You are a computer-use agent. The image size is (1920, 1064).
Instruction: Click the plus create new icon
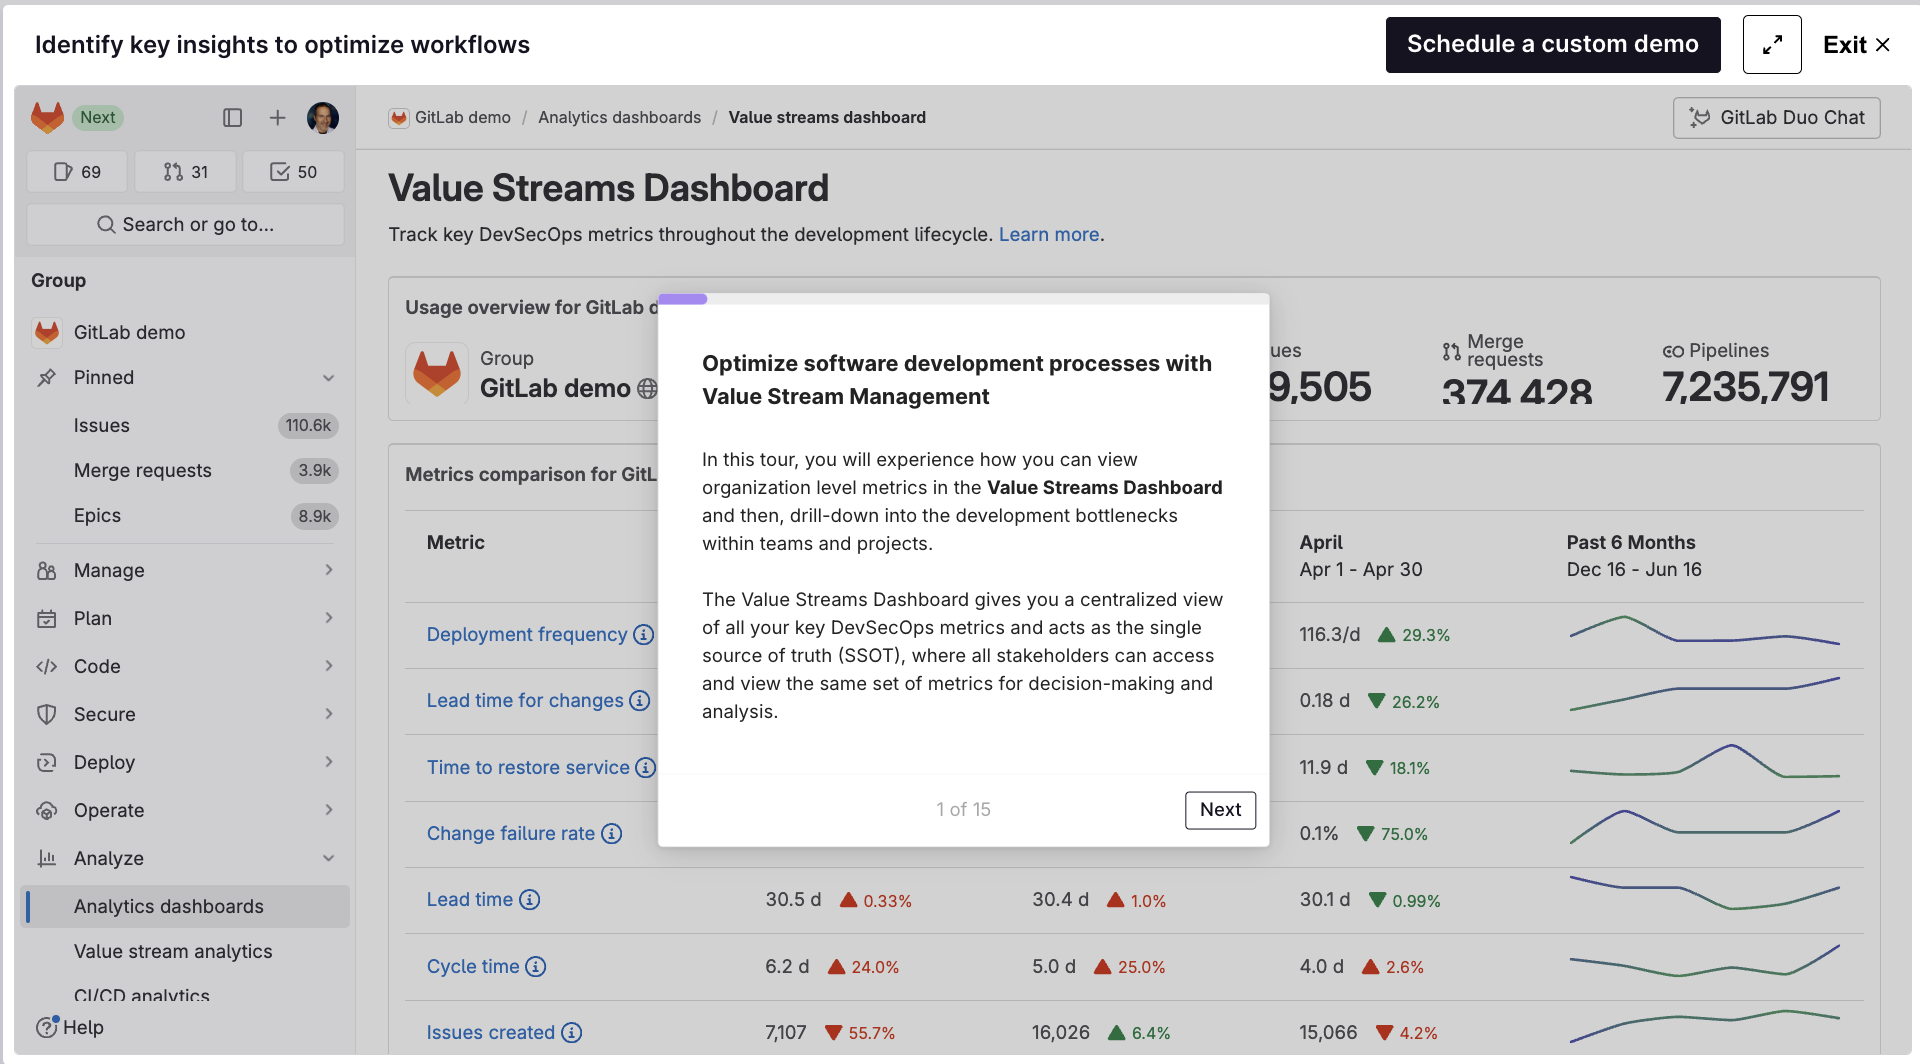pyautogui.click(x=278, y=118)
